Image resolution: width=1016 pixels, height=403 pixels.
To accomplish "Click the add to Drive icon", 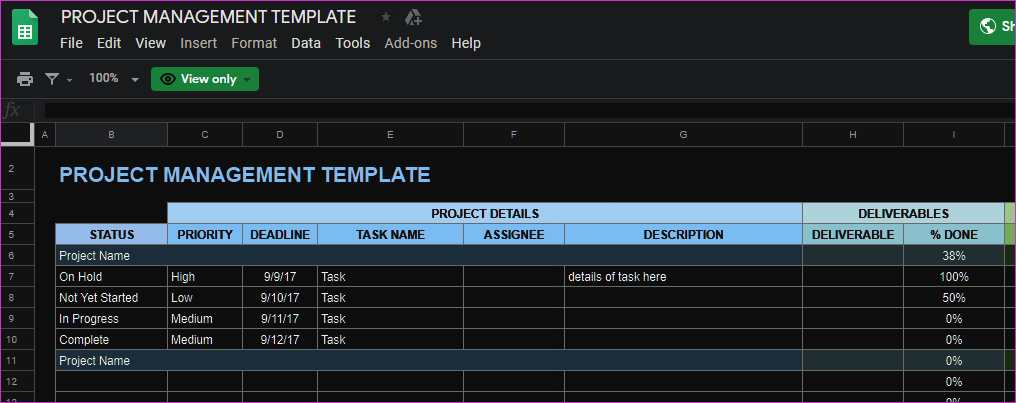I will click(x=413, y=17).
